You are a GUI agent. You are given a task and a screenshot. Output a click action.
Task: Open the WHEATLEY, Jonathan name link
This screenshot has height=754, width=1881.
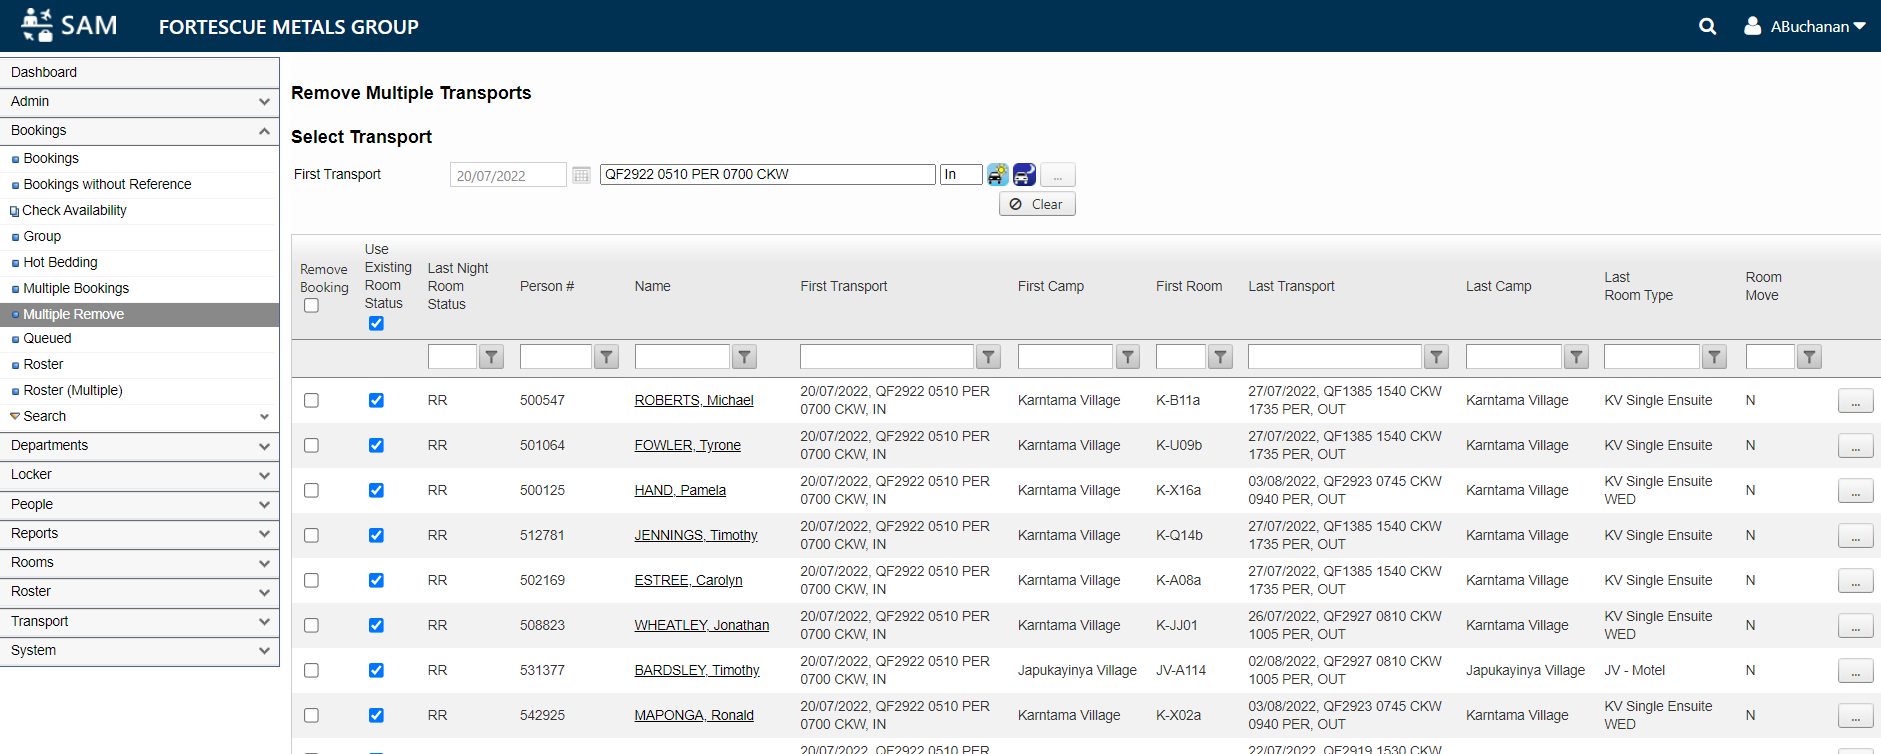pyautogui.click(x=702, y=625)
